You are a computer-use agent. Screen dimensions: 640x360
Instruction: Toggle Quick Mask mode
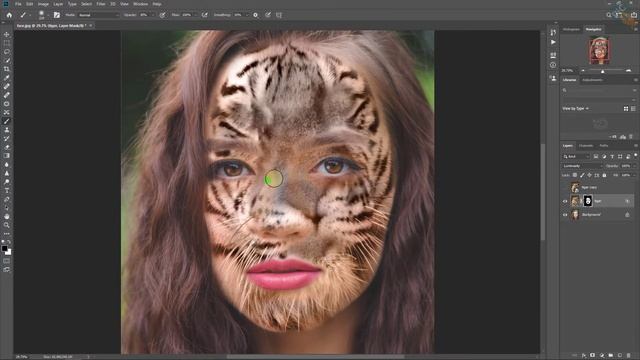[x=7, y=261]
